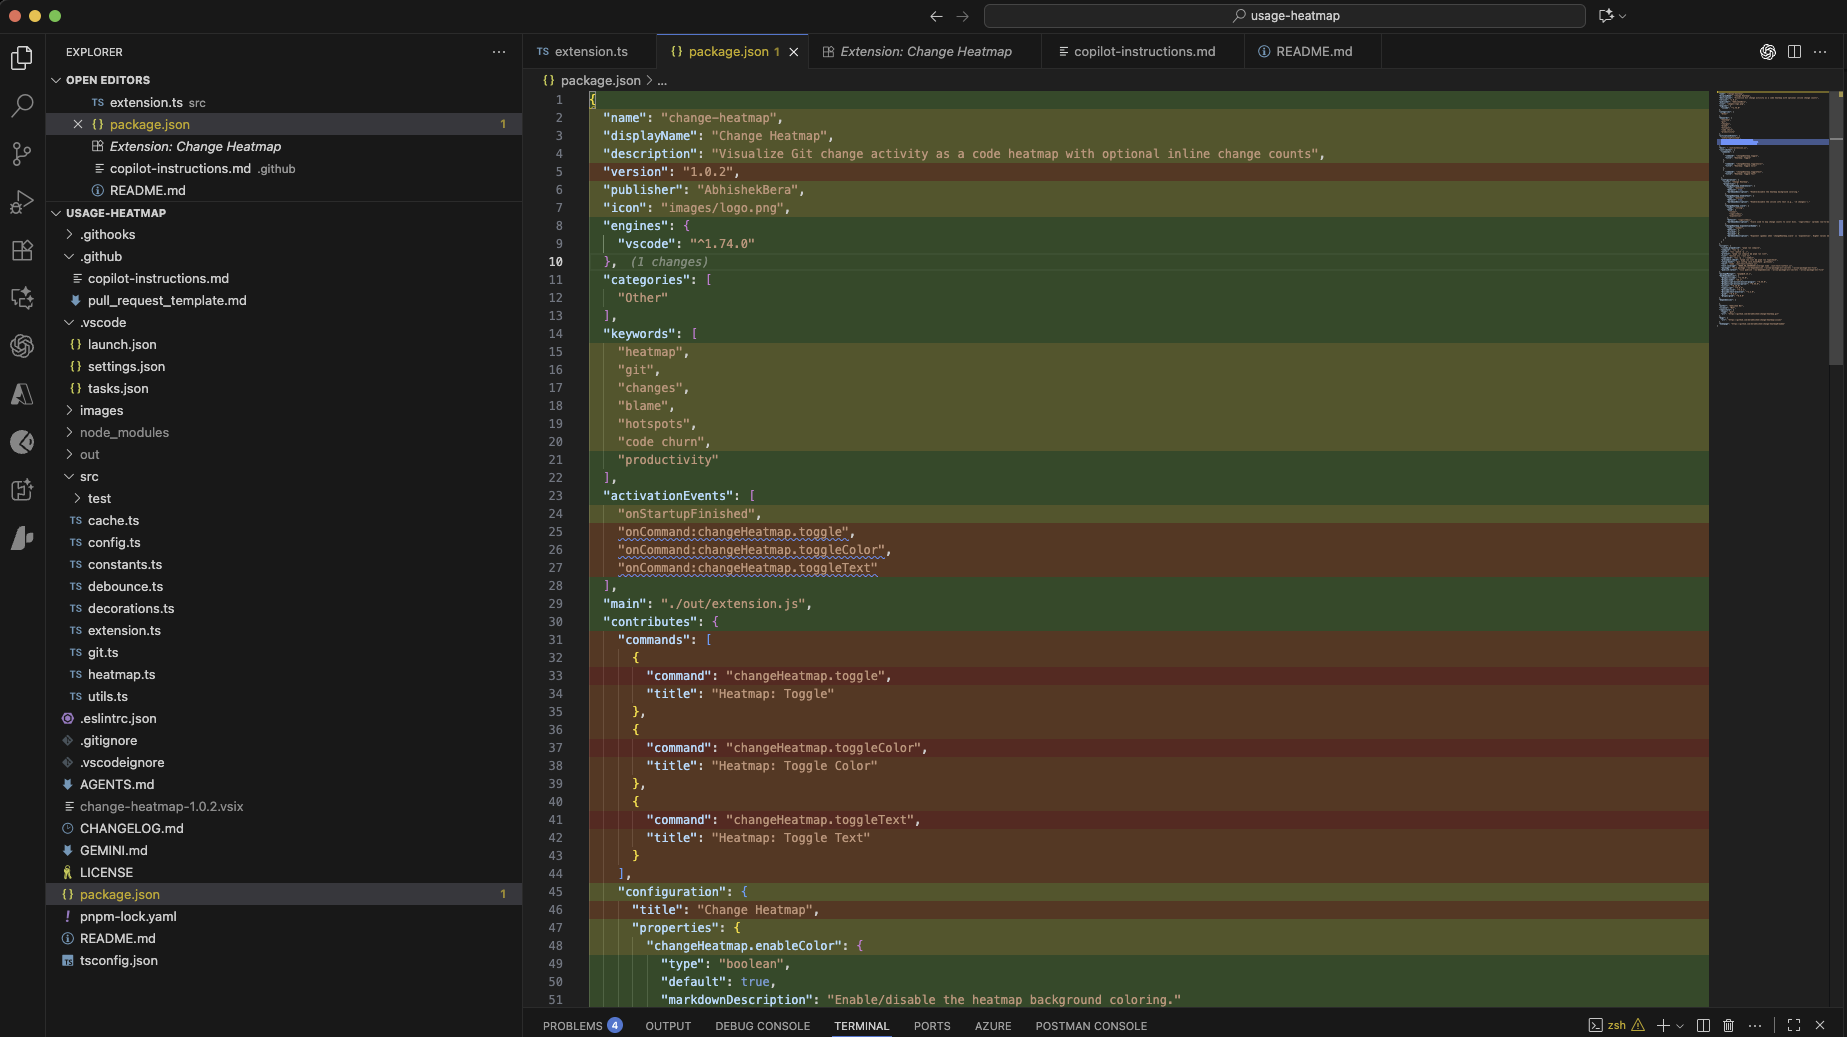Toggle split terminal layout button
The width and height of the screenshot is (1847, 1037).
point(1703,1026)
